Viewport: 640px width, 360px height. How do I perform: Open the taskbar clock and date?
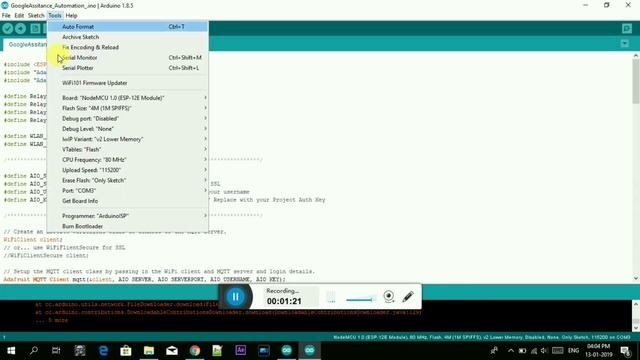click(599, 350)
